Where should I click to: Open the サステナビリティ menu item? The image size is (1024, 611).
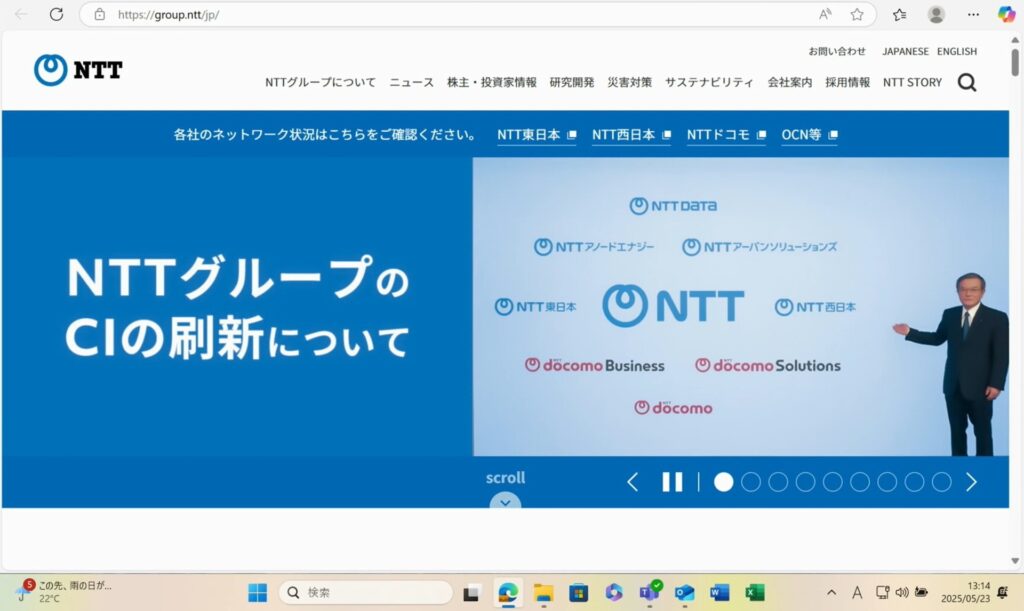709,82
